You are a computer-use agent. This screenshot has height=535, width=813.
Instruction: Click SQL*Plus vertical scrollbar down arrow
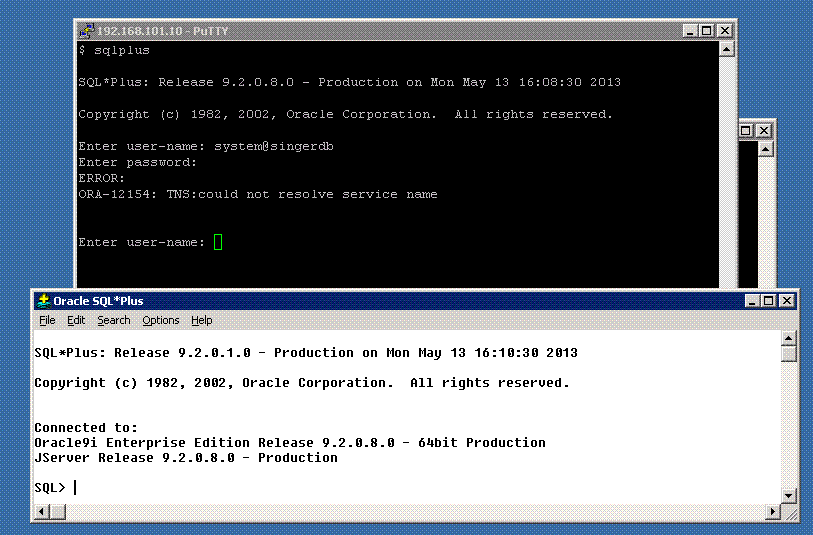788,495
